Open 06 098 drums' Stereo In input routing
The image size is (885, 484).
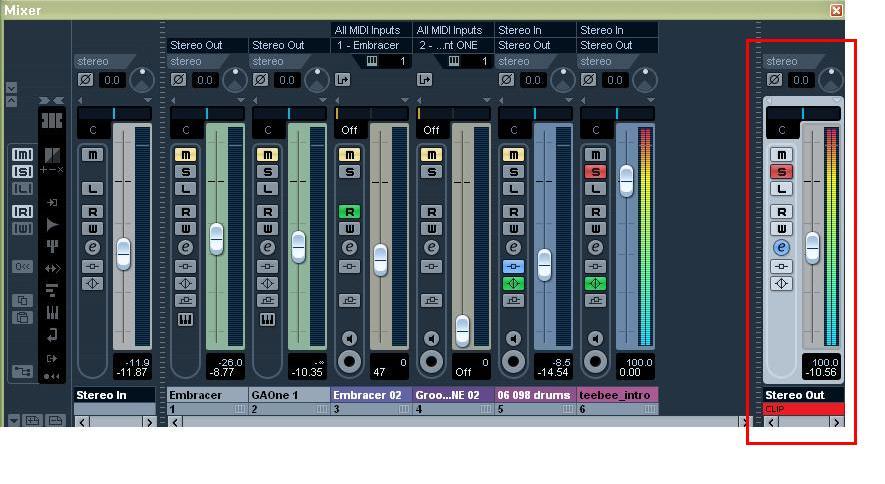(535, 30)
